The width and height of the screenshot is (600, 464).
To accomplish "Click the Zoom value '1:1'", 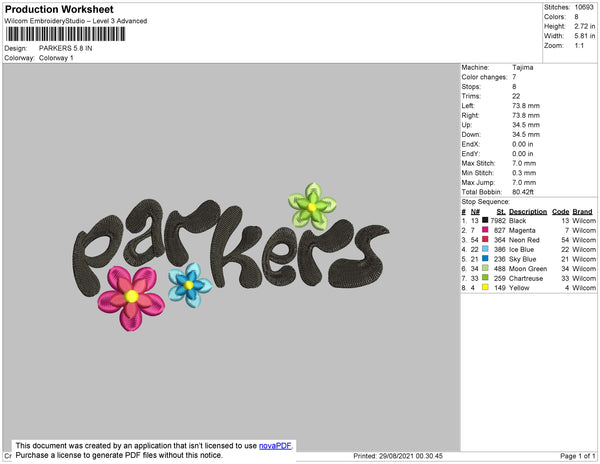I will (579, 46).
